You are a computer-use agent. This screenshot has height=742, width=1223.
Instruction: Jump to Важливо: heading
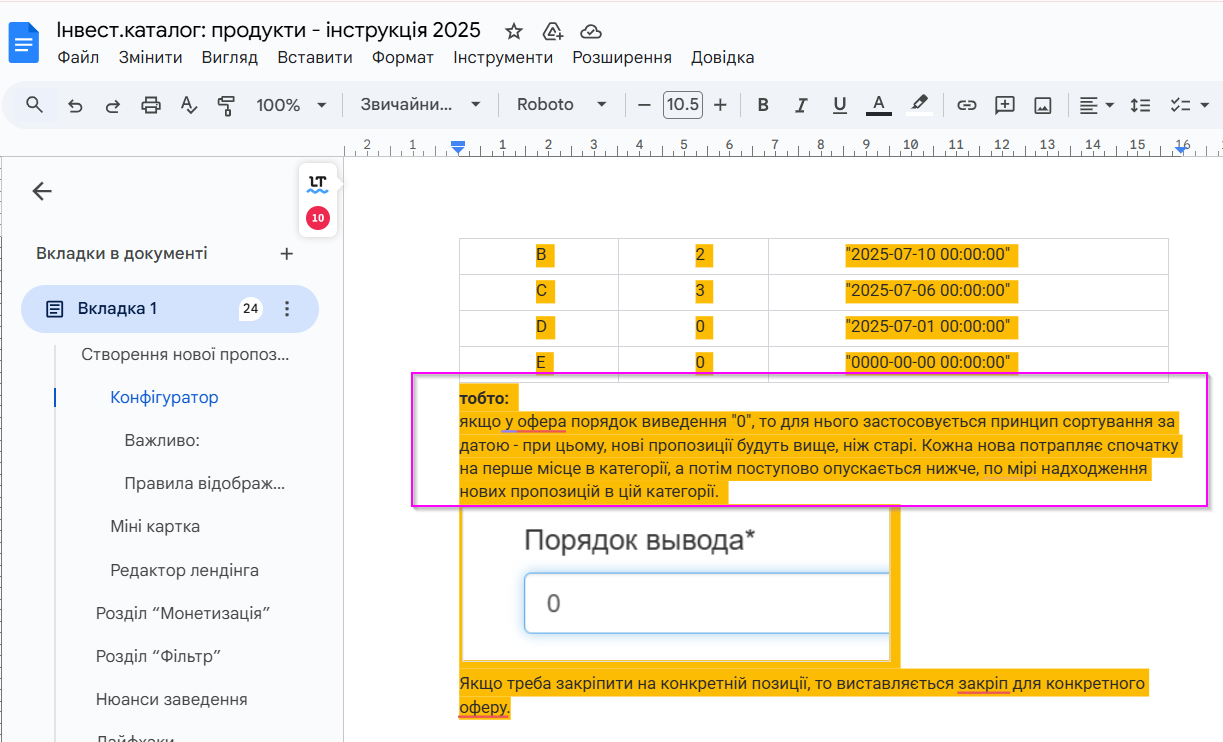pyautogui.click(x=162, y=440)
